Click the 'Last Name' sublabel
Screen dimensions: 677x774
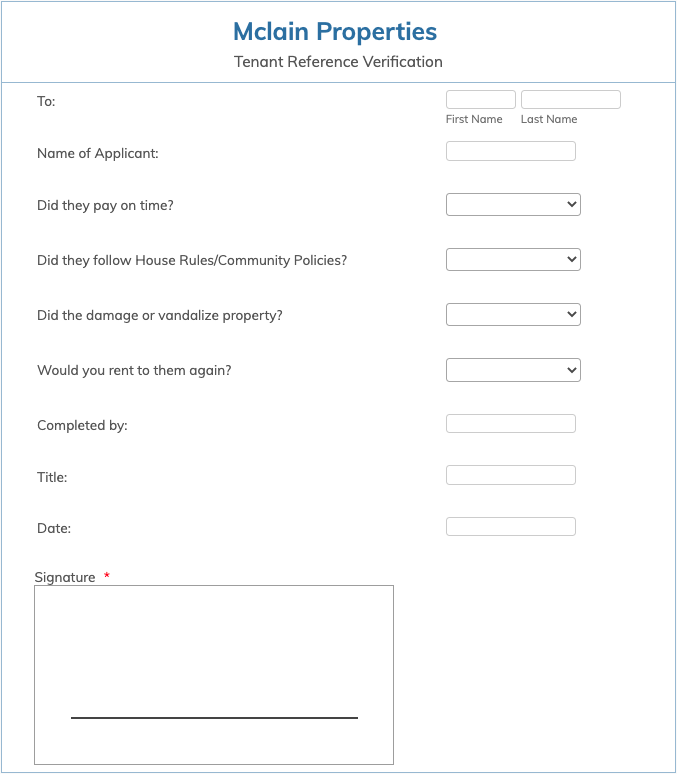[x=549, y=119]
